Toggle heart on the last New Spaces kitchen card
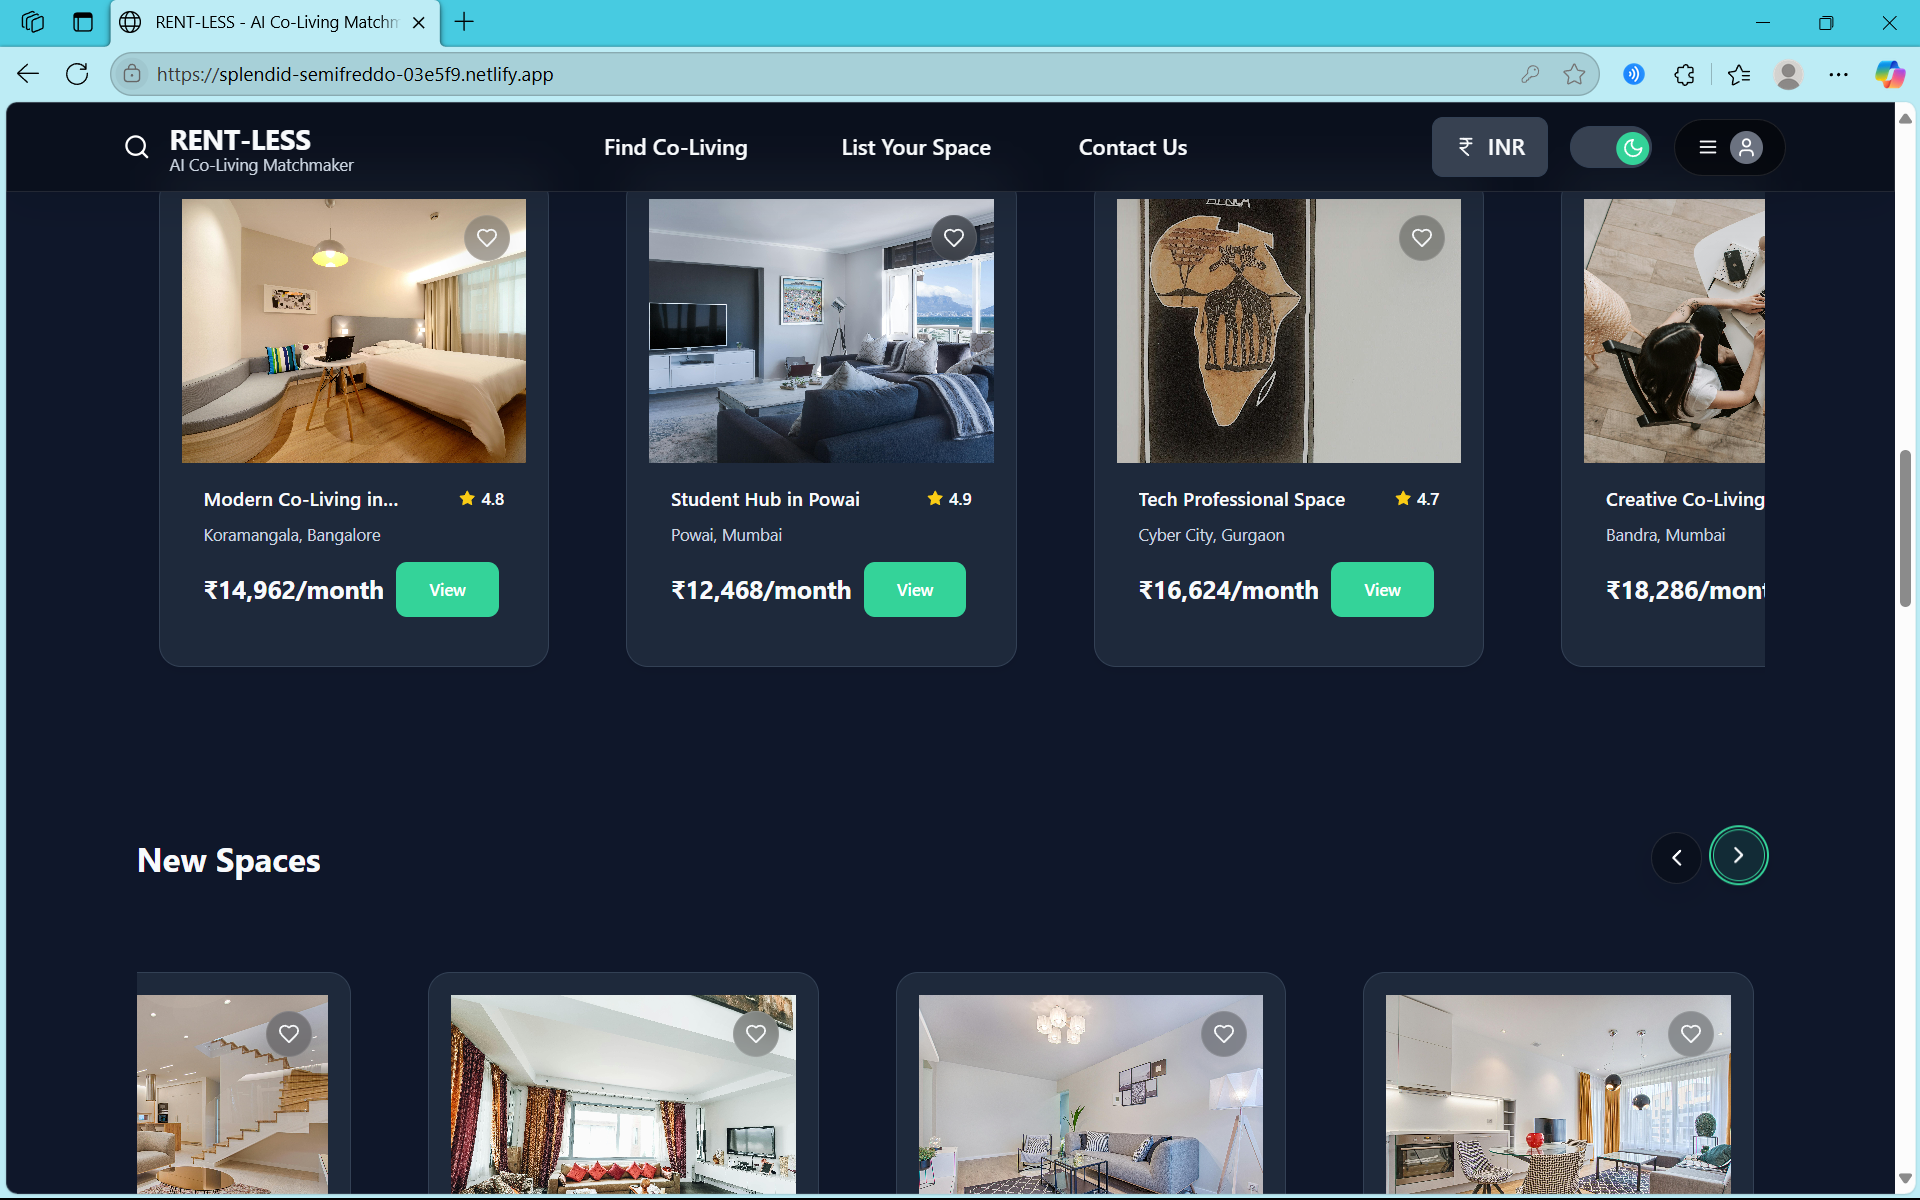Image resolution: width=1920 pixels, height=1200 pixels. (1690, 1034)
